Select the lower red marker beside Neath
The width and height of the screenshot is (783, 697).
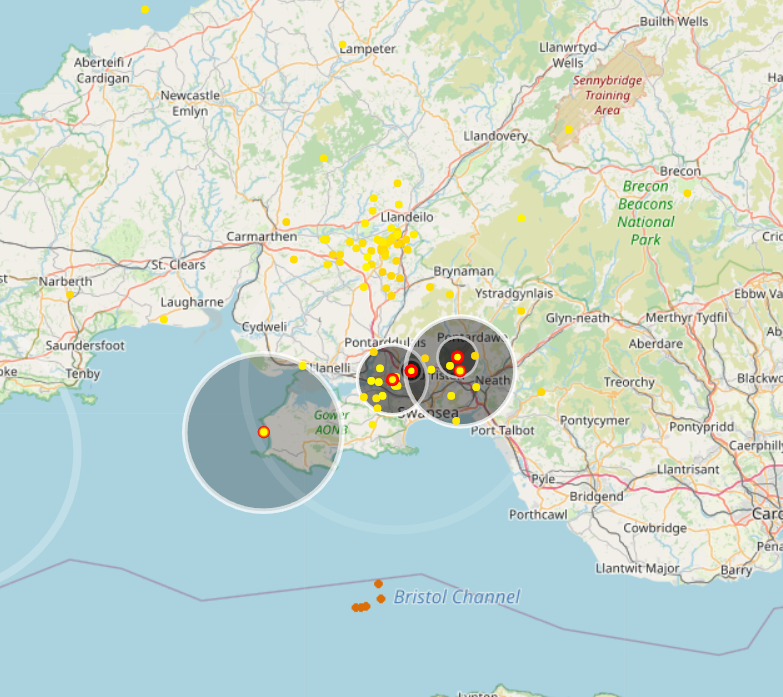coord(460,370)
